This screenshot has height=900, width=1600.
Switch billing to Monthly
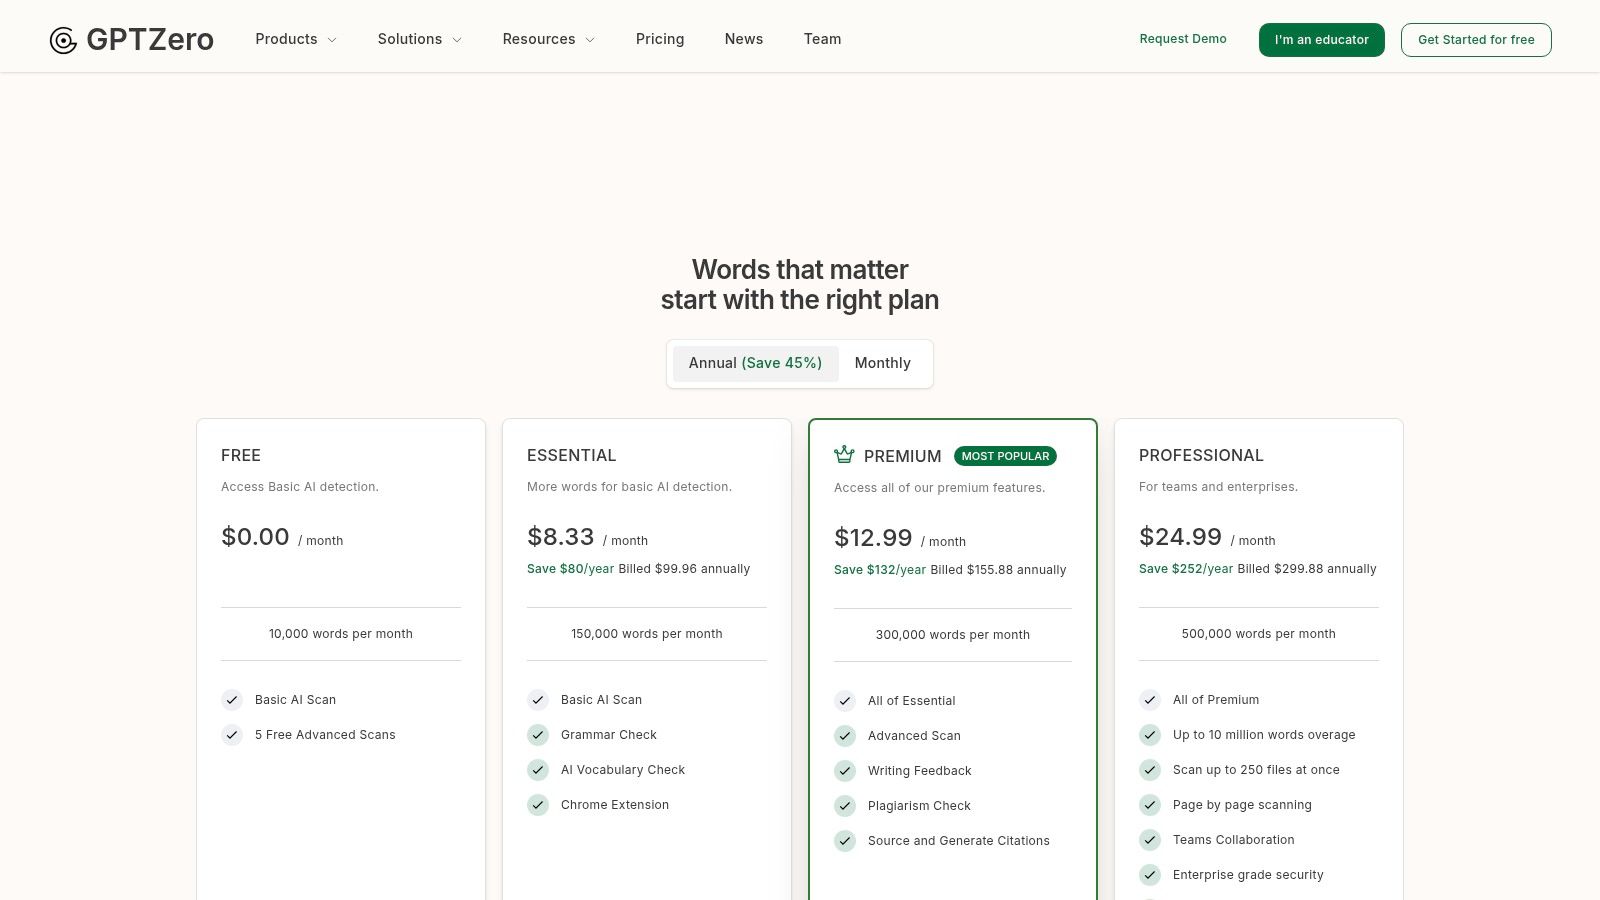[882, 363]
